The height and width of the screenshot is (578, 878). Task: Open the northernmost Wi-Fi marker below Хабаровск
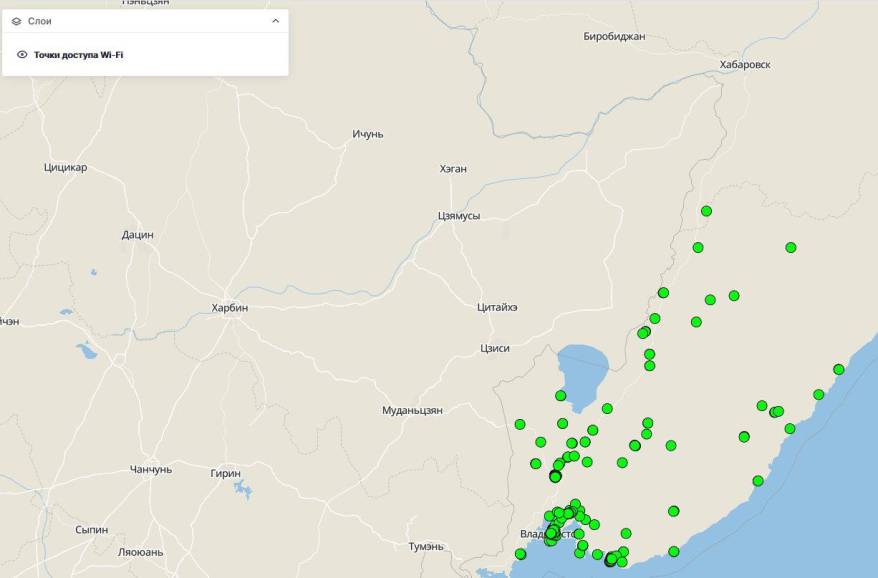tap(706, 211)
